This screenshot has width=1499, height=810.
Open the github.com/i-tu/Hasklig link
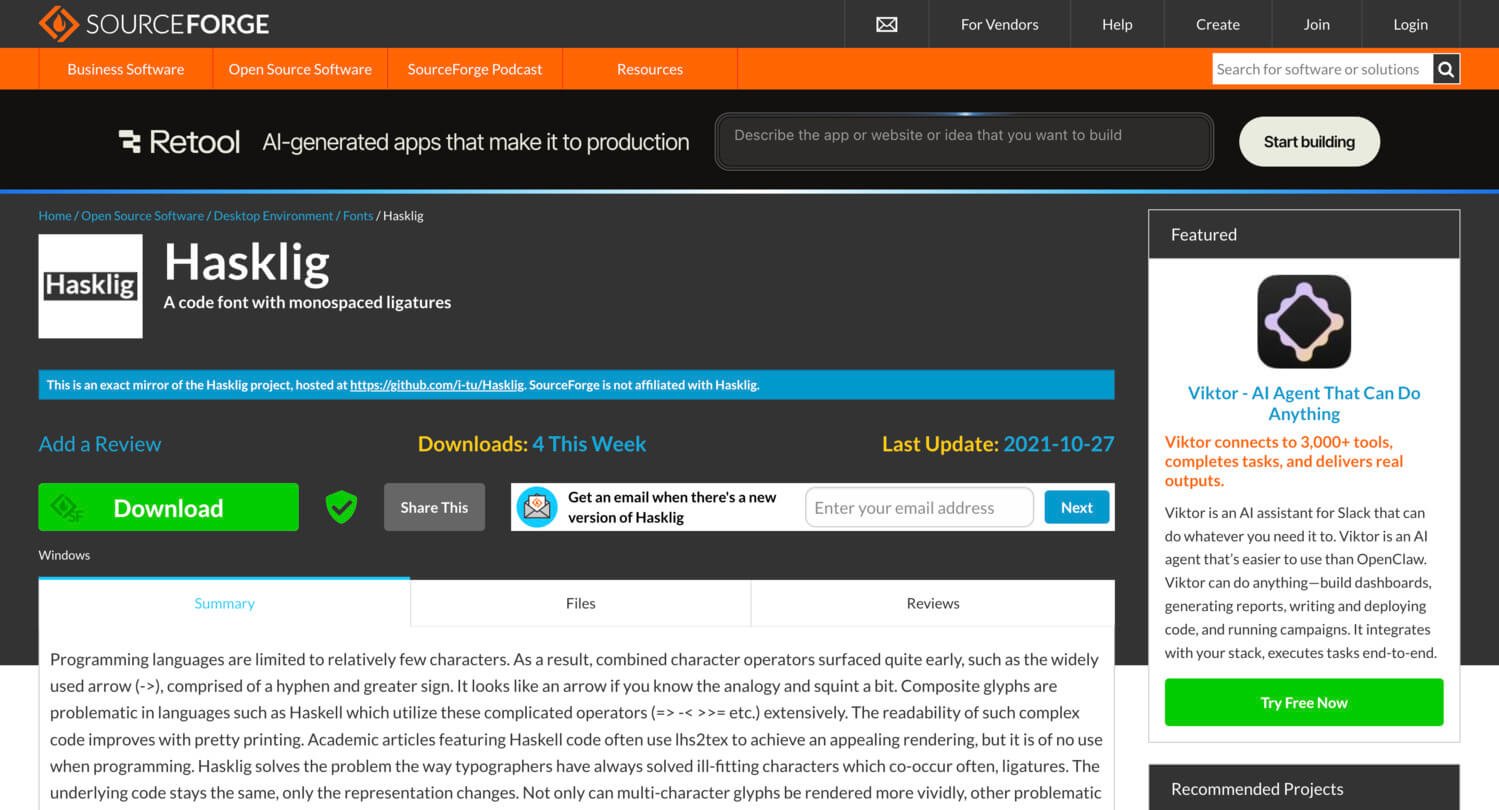[437, 385]
